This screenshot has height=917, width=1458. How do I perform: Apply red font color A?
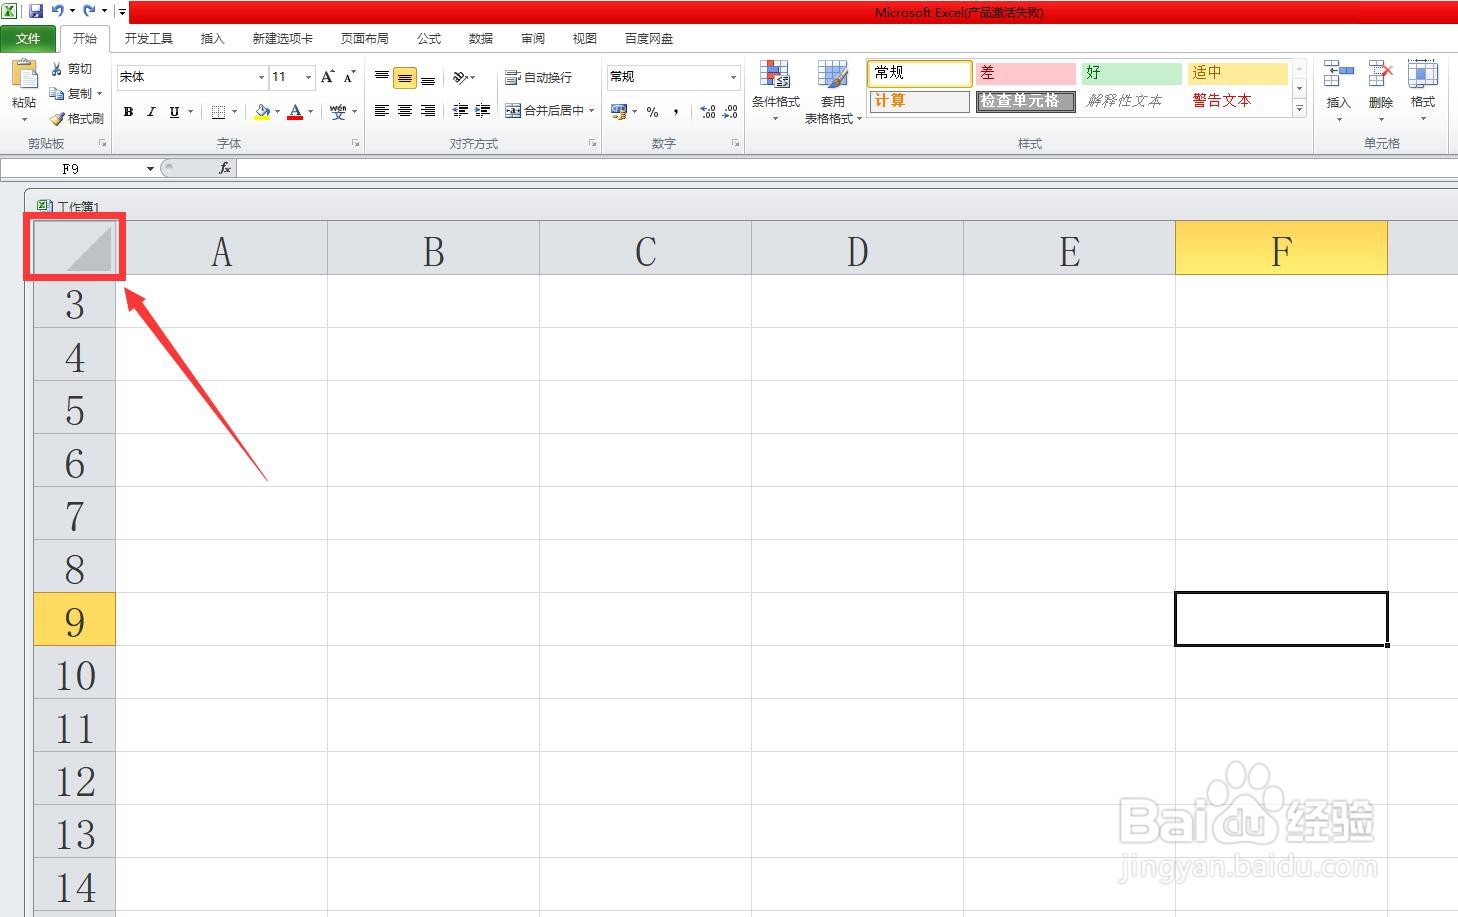pyautogui.click(x=295, y=112)
